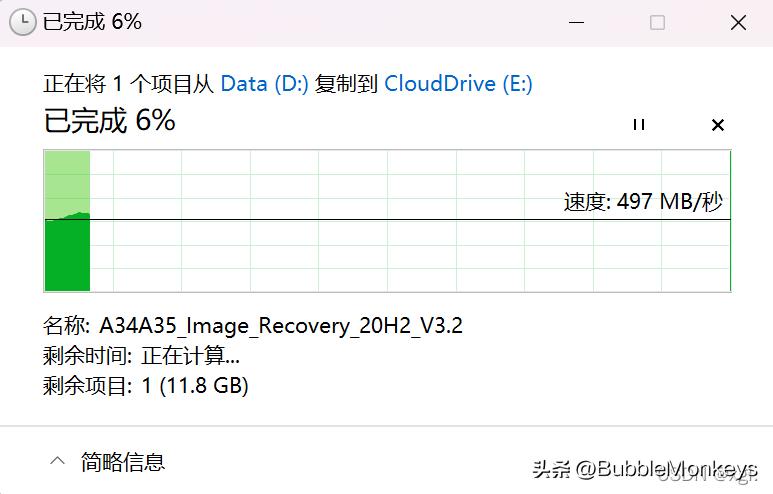Viewport: 773px width, 494px height.
Task: Click the 简略信息 label
Action: 123,462
